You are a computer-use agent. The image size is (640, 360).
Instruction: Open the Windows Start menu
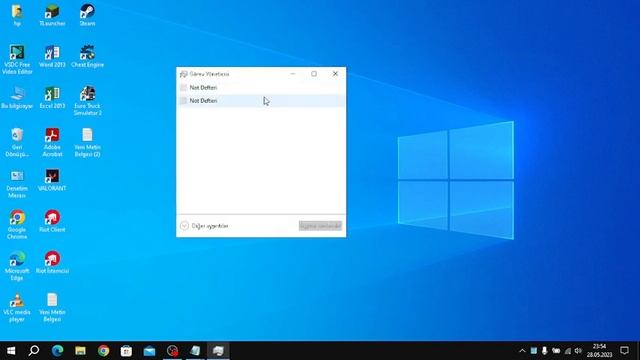(x=11, y=351)
